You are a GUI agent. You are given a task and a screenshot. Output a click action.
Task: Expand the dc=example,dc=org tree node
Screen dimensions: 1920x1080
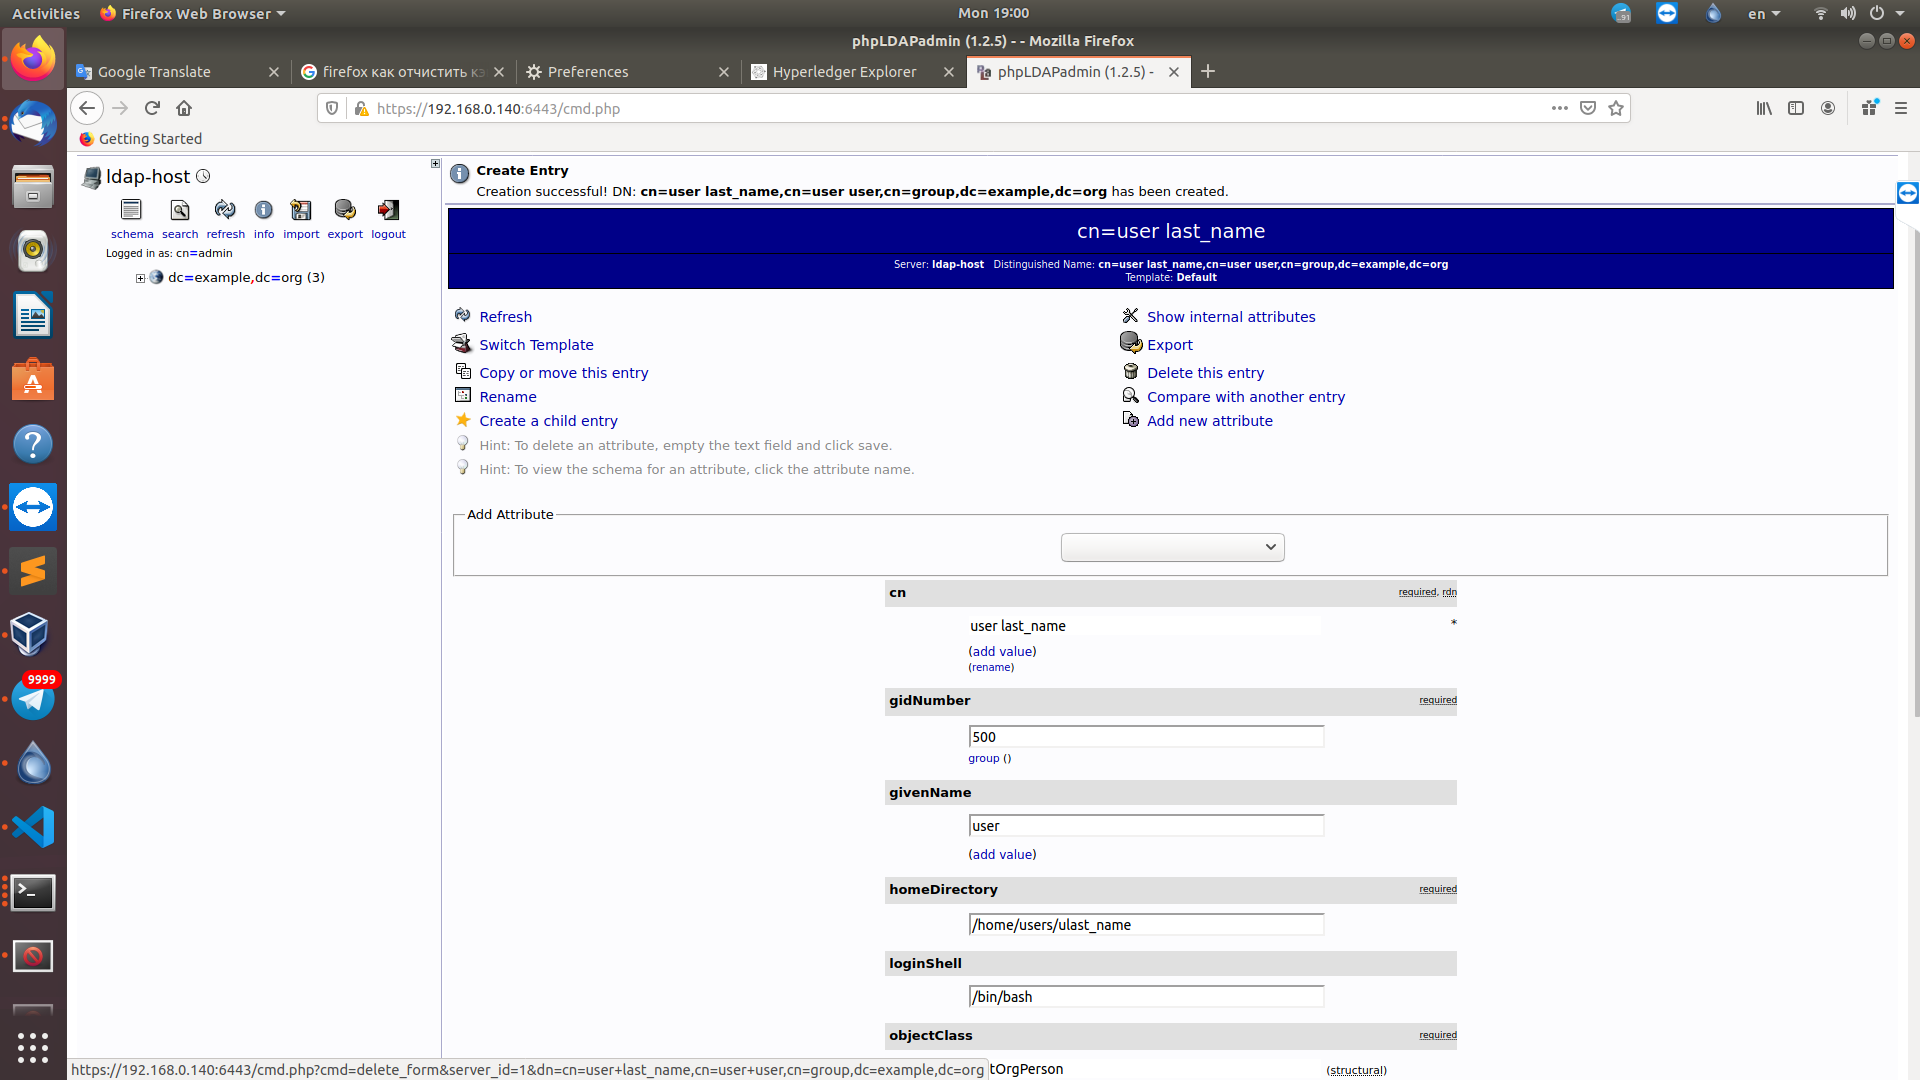(141, 278)
